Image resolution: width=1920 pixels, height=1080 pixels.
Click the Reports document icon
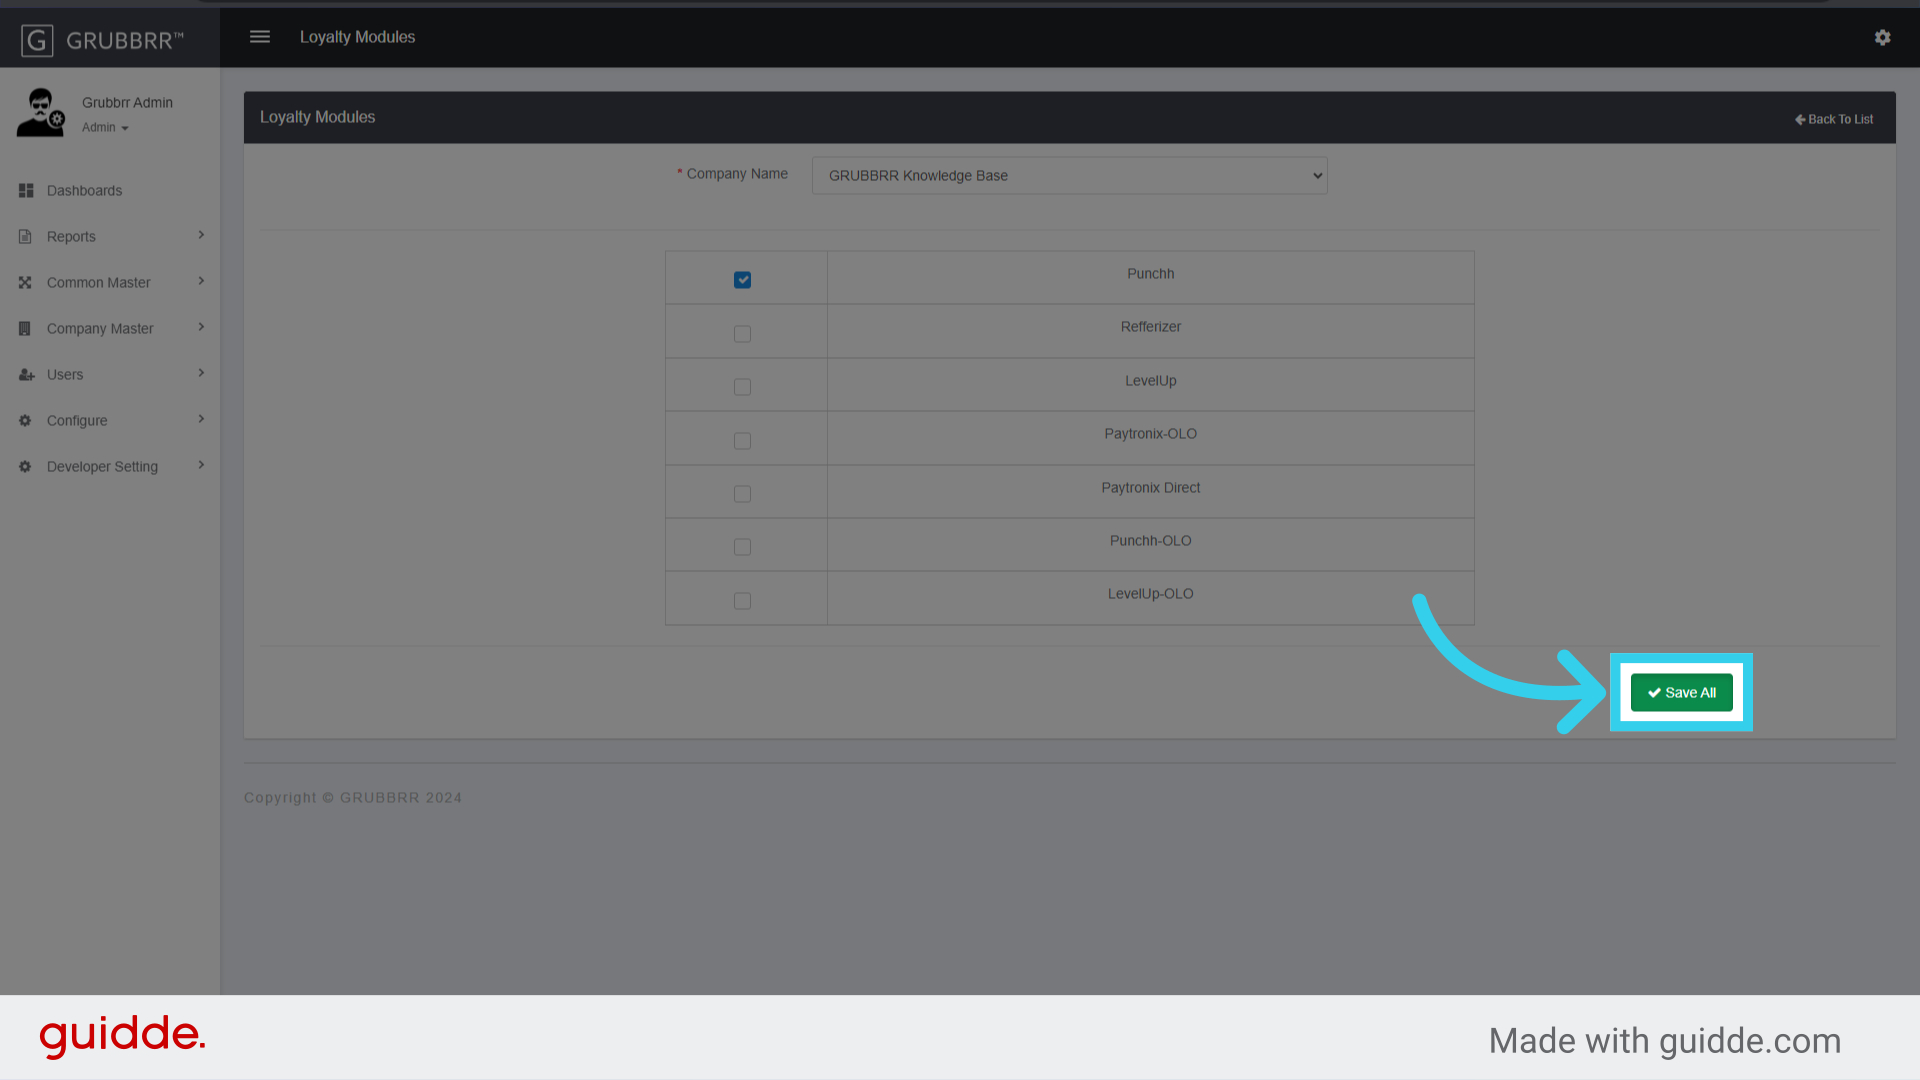coord(25,236)
